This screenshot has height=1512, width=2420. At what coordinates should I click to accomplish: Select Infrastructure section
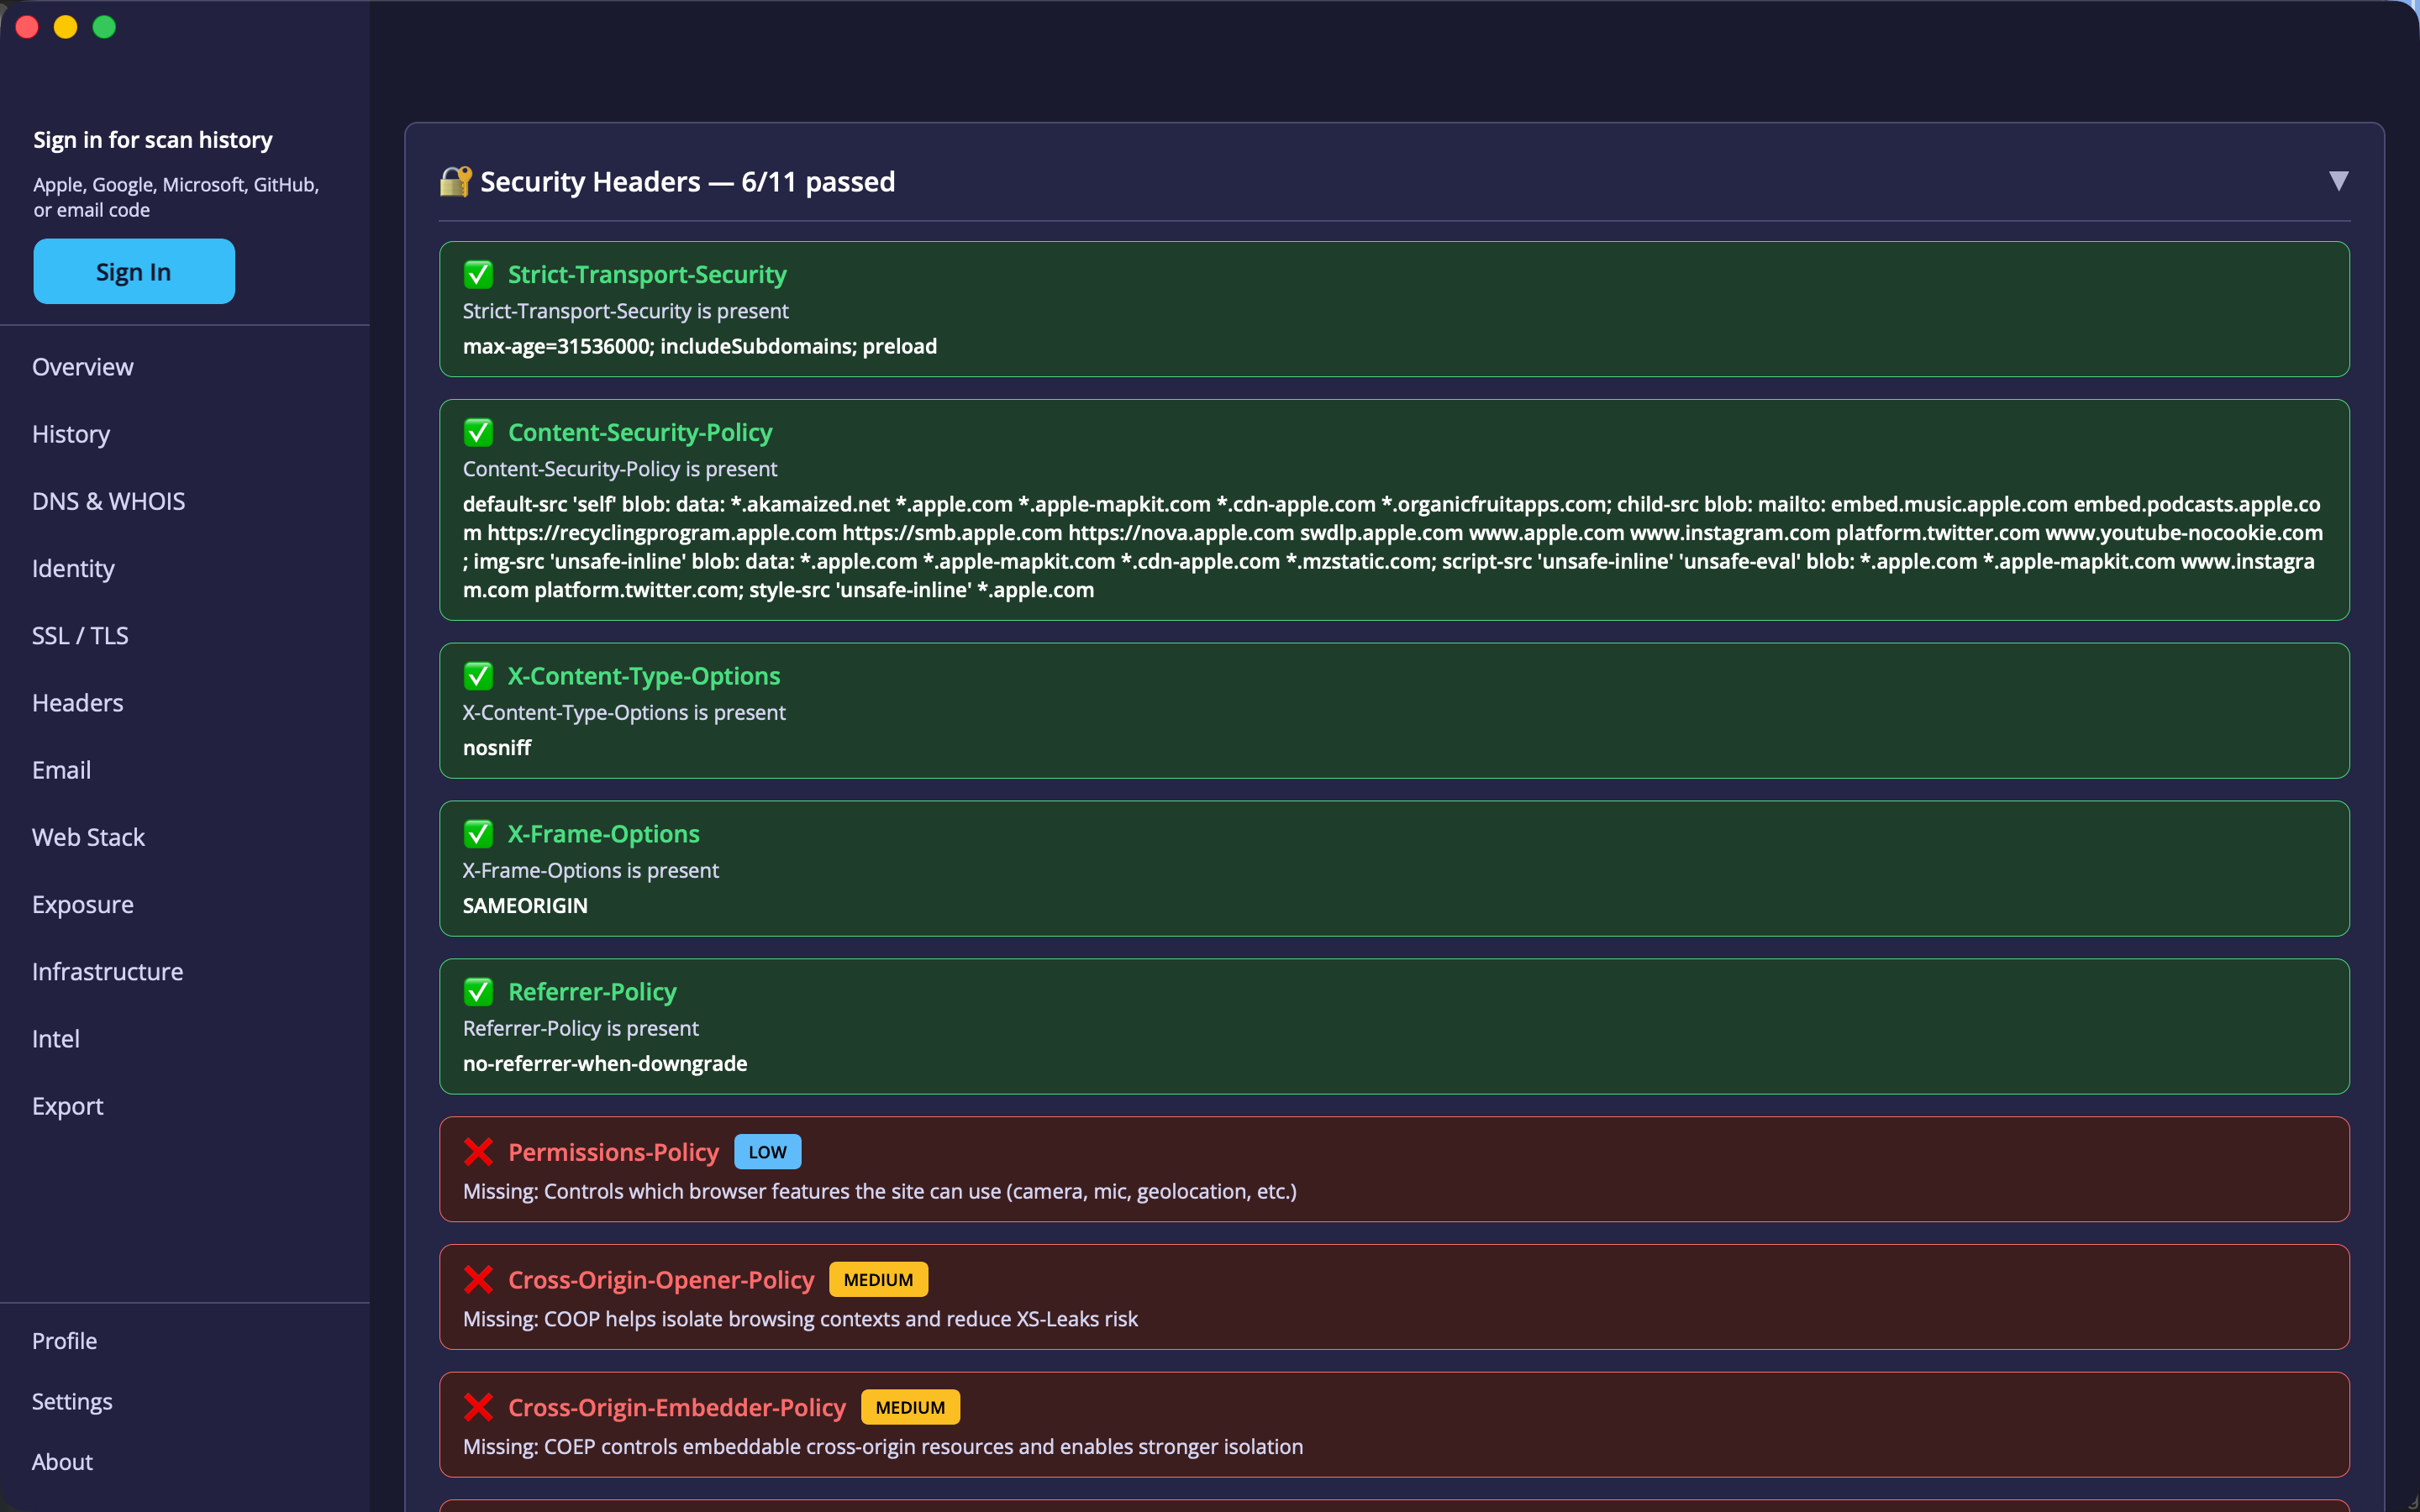click(x=108, y=971)
